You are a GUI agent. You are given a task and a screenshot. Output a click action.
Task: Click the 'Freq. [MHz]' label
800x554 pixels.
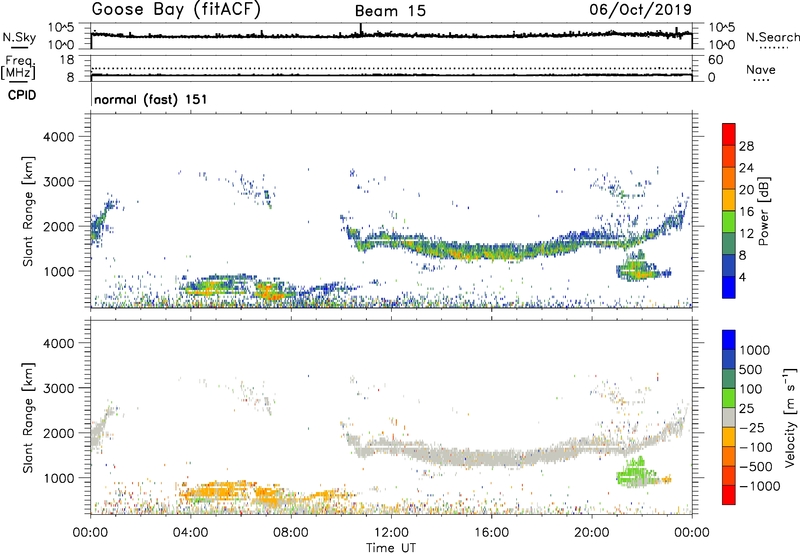tap(20, 67)
